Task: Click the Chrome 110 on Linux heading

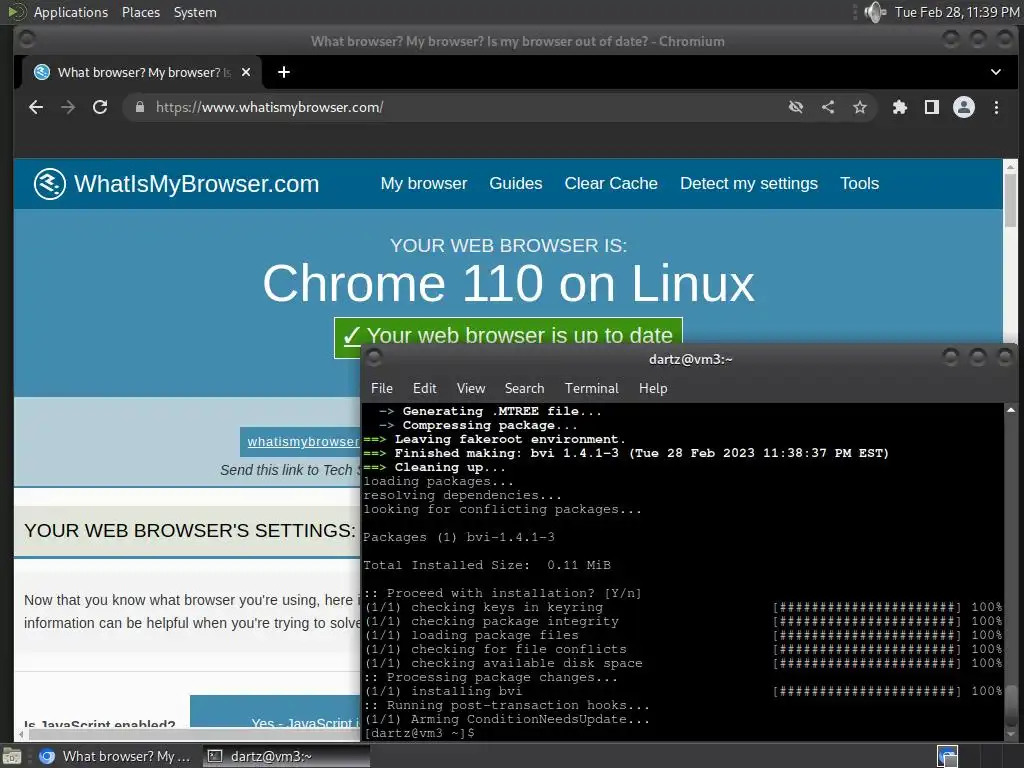Action: 508,284
